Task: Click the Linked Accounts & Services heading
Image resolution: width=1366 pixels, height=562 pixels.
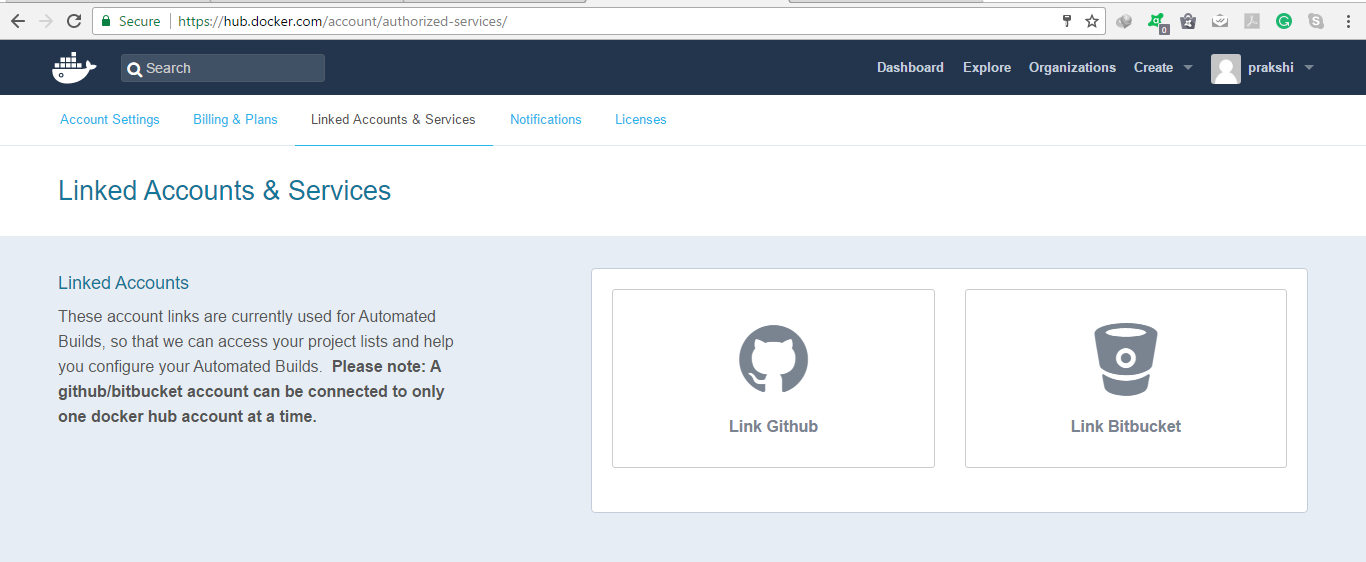Action: point(224,191)
